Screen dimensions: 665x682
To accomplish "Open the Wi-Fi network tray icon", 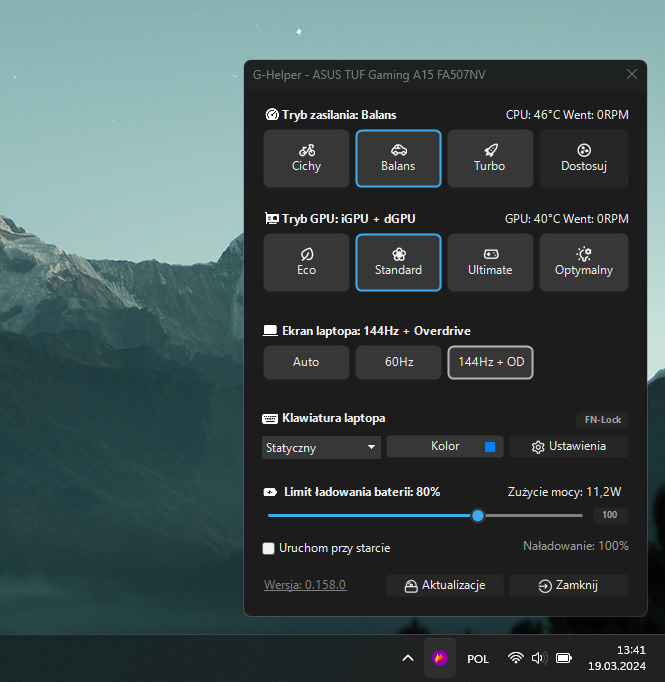I will click(x=515, y=658).
